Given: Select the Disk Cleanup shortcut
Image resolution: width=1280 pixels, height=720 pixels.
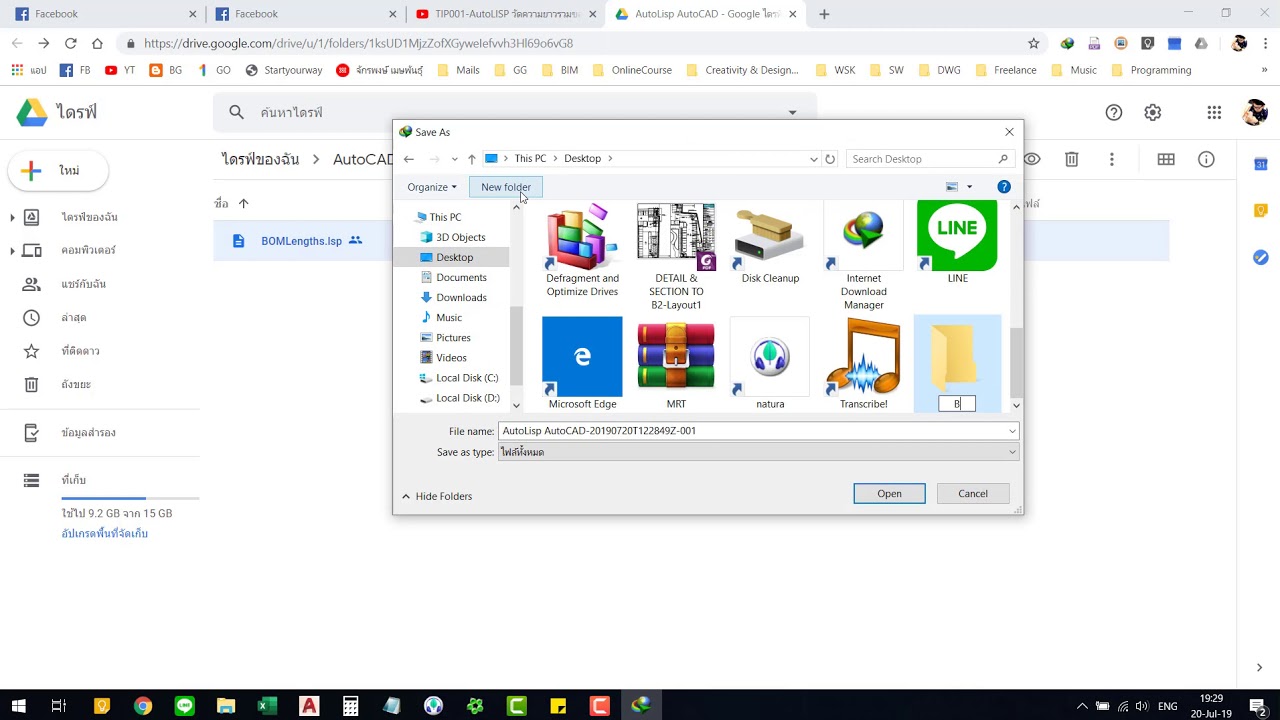Looking at the screenshot, I should tap(770, 245).
